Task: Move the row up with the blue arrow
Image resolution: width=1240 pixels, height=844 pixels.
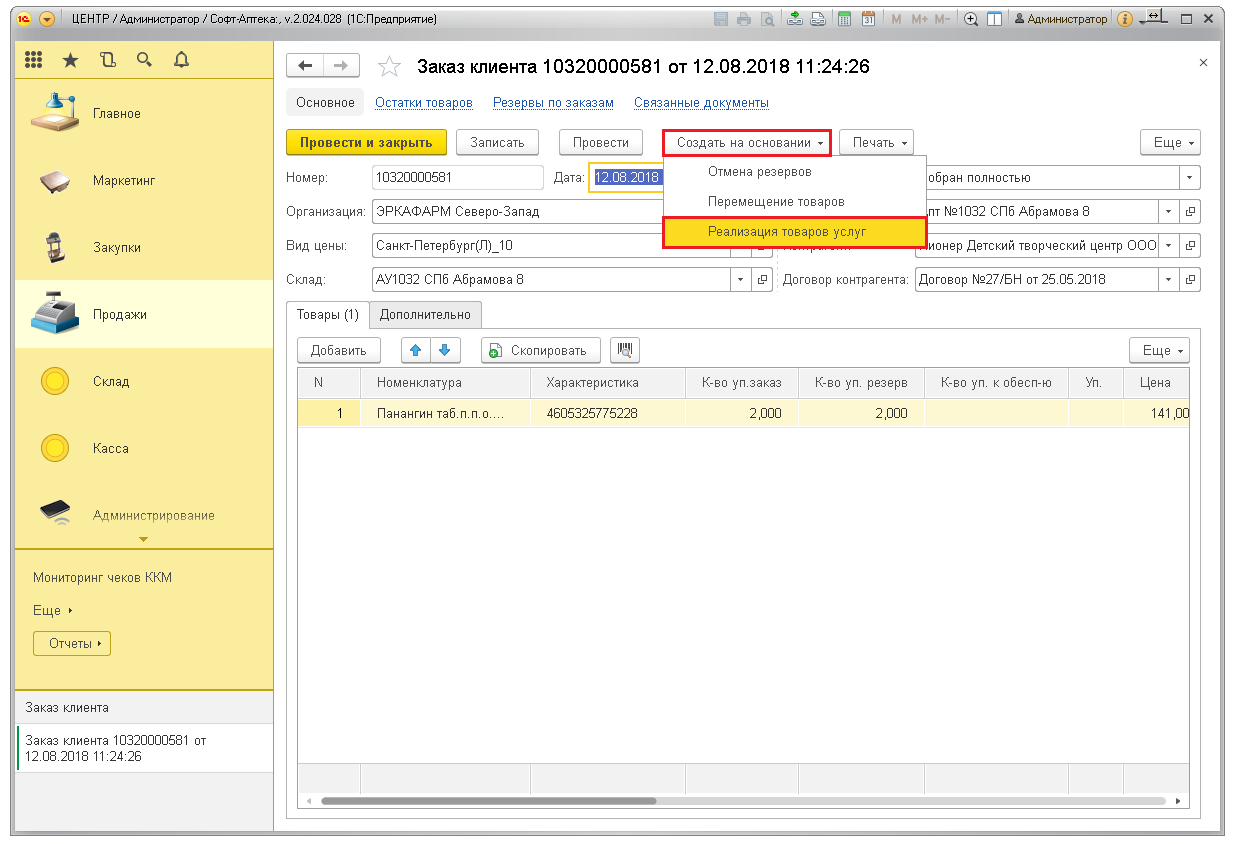Action: point(416,350)
